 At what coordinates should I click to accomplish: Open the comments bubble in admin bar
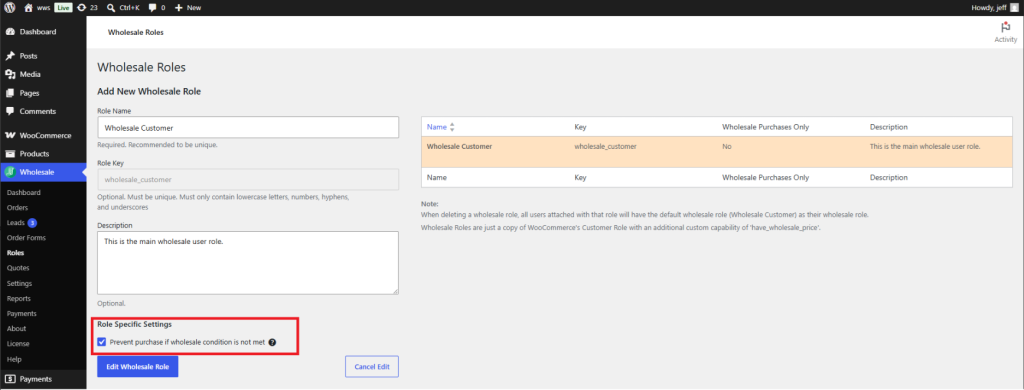tap(152, 8)
